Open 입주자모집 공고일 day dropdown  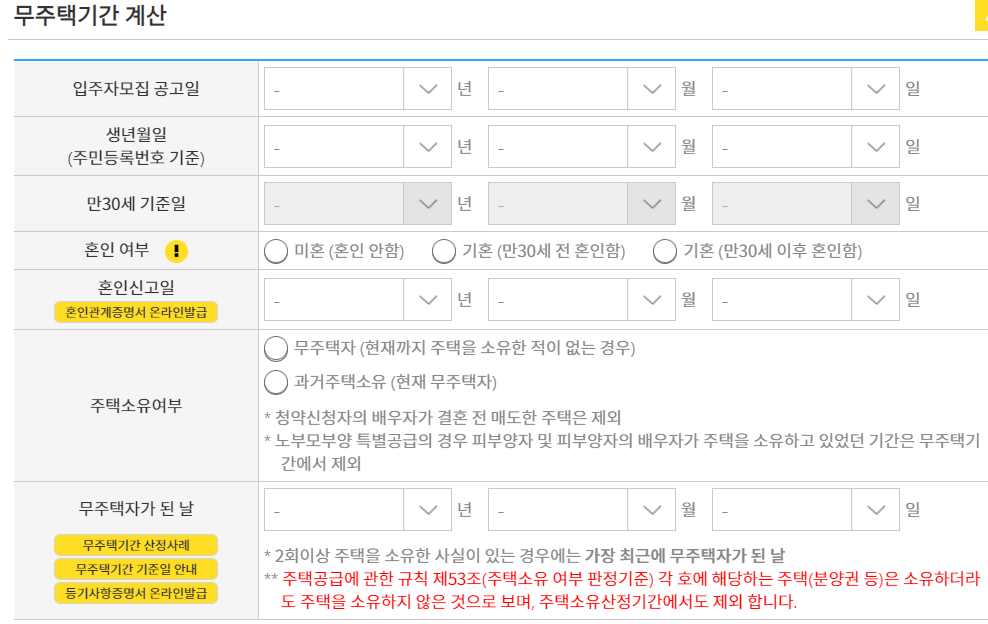click(806, 89)
